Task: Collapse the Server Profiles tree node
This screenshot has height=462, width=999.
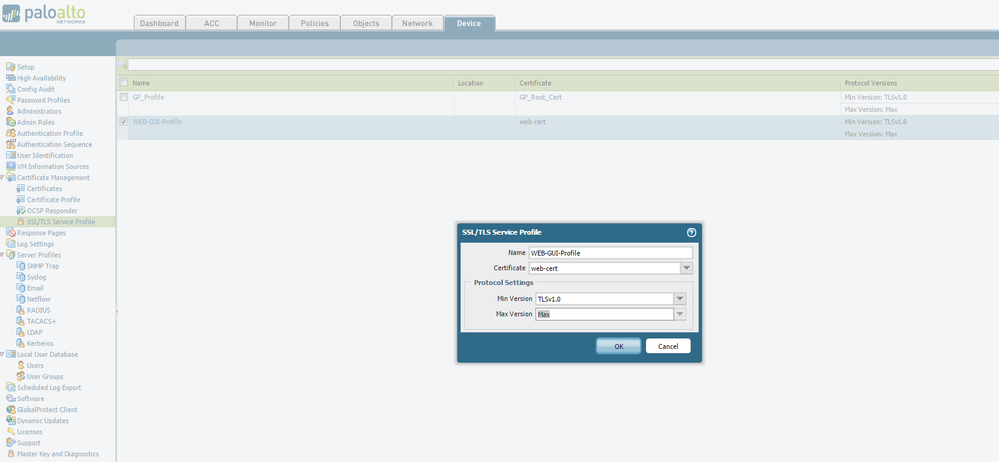Action: (x=3, y=255)
